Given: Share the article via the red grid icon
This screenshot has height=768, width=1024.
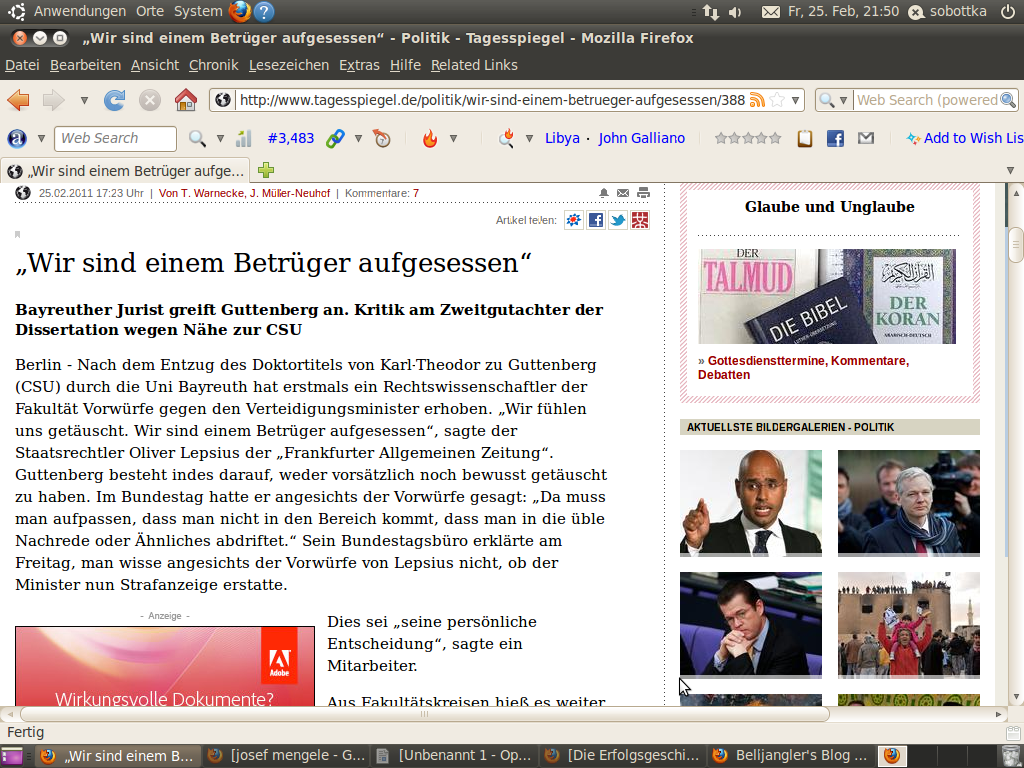Looking at the screenshot, I should point(640,220).
